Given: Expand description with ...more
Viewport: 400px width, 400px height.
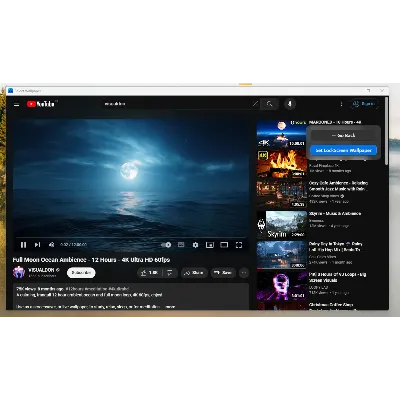Looking at the screenshot, I should (x=170, y=307).
